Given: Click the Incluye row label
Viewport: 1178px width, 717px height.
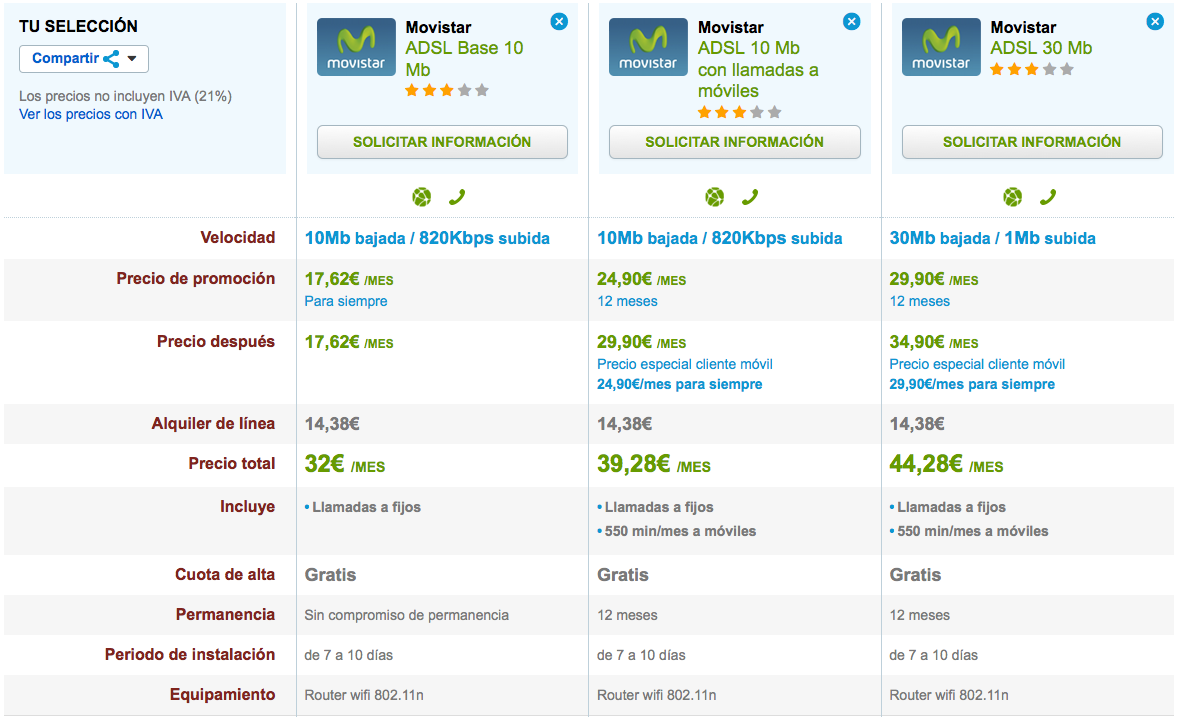Looking at the screenshot, I should click(247, 507).
